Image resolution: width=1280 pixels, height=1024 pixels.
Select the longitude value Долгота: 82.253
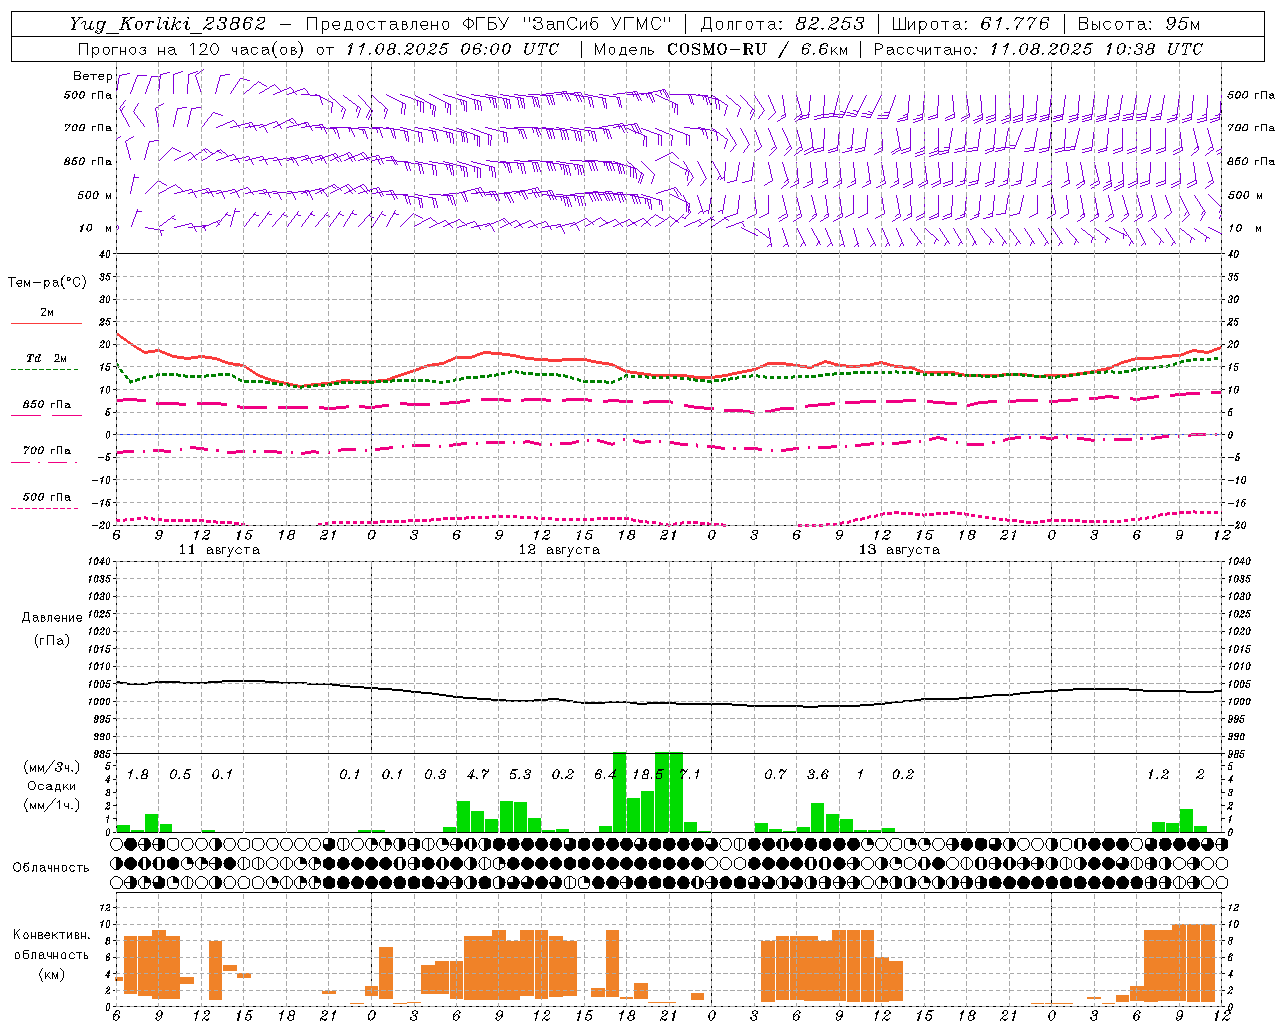coord(782,24)
